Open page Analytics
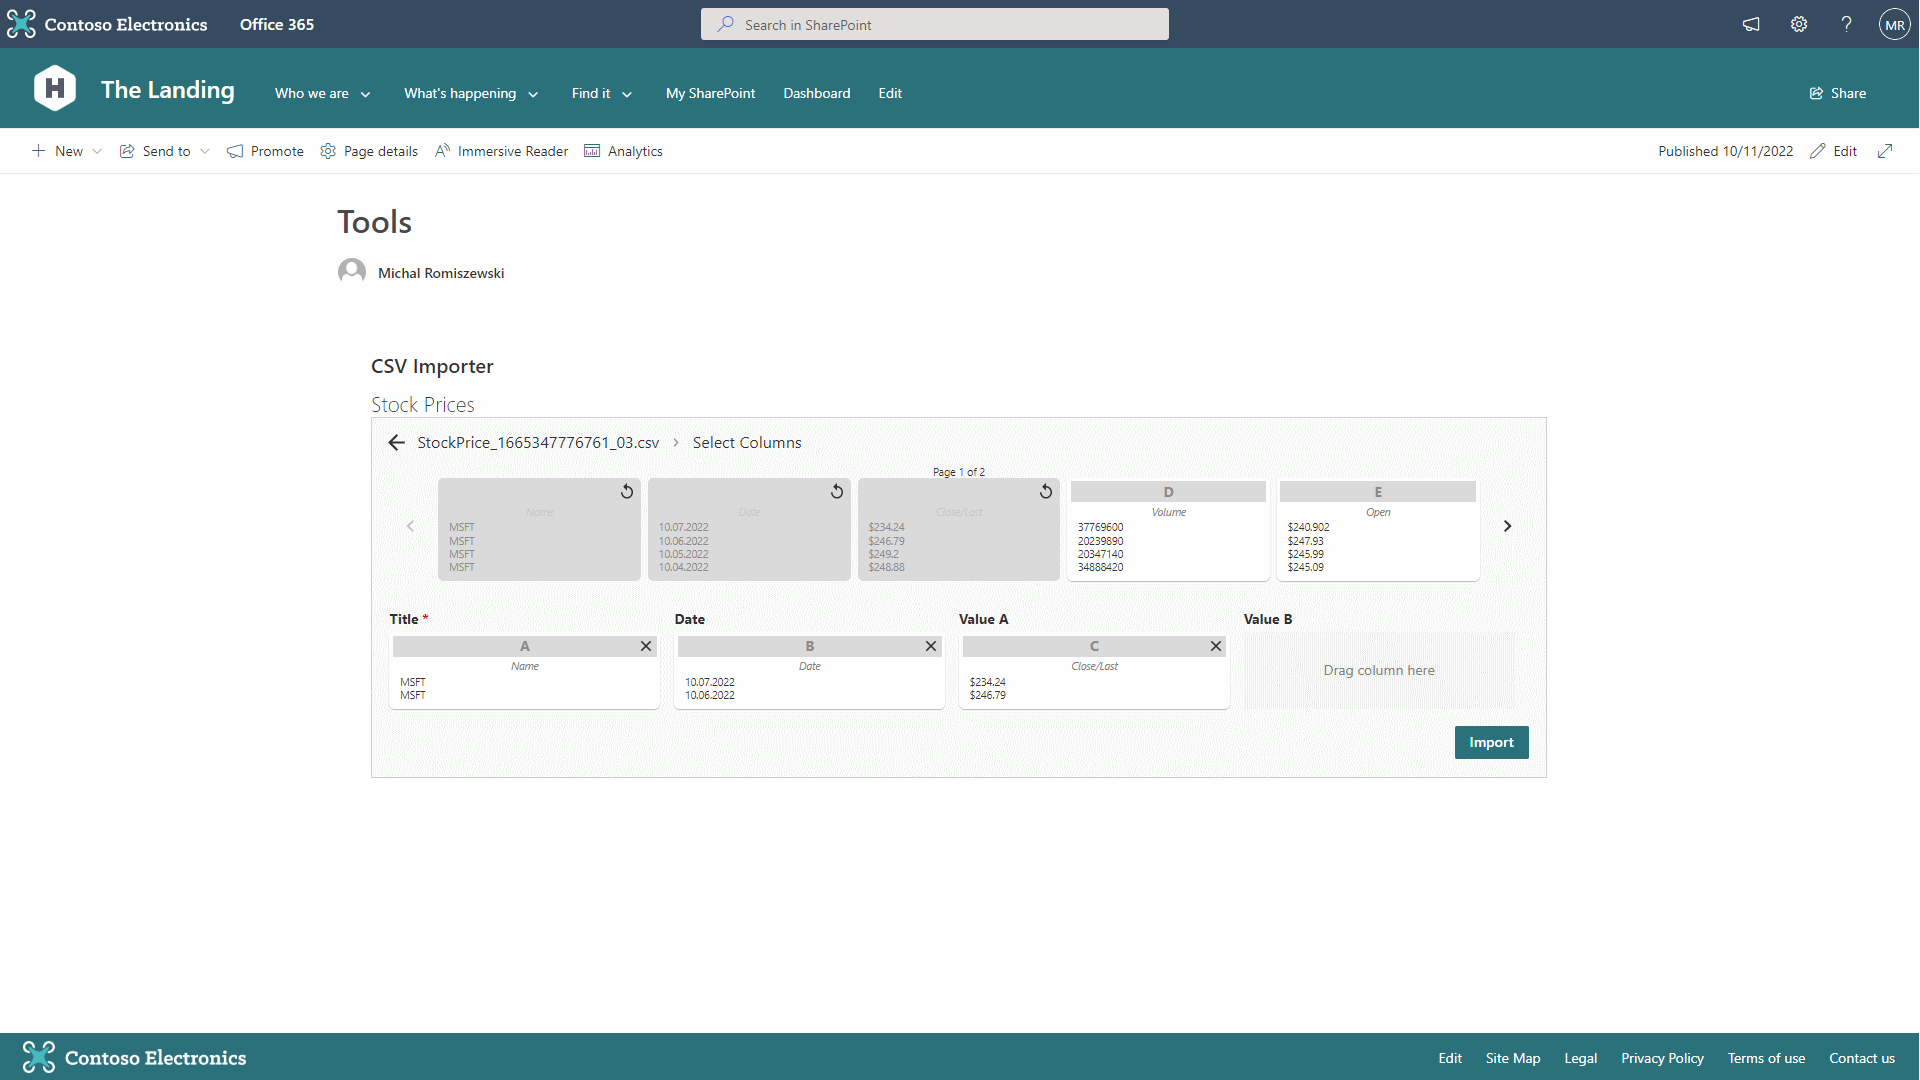1920x1080 pixels. point(623,151)
